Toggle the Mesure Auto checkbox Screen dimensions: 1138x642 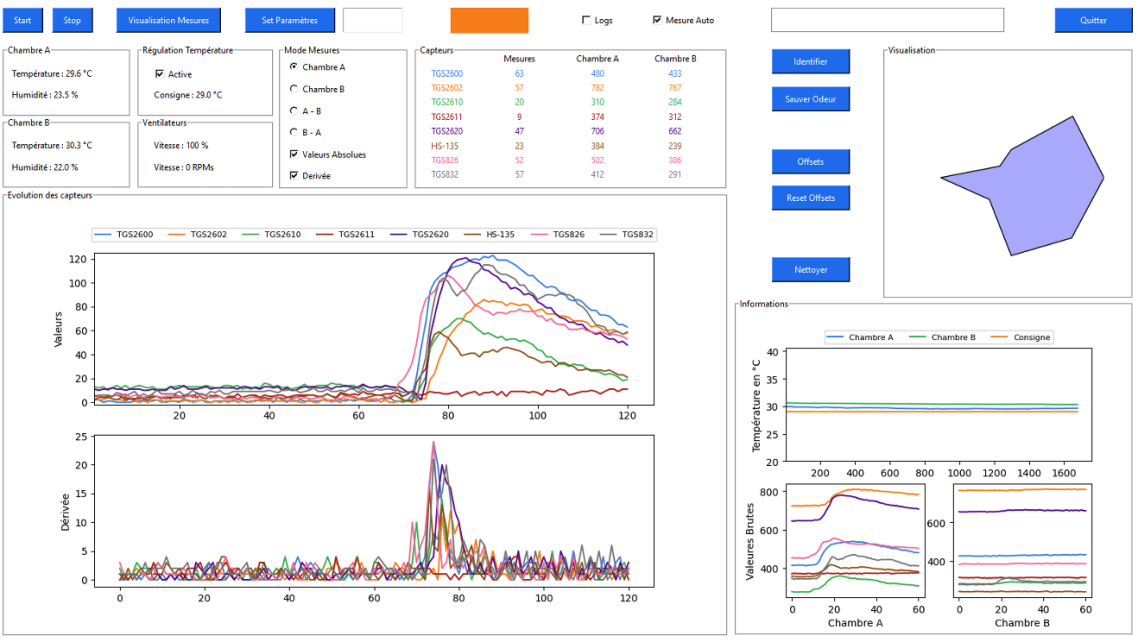click(657, 20)
